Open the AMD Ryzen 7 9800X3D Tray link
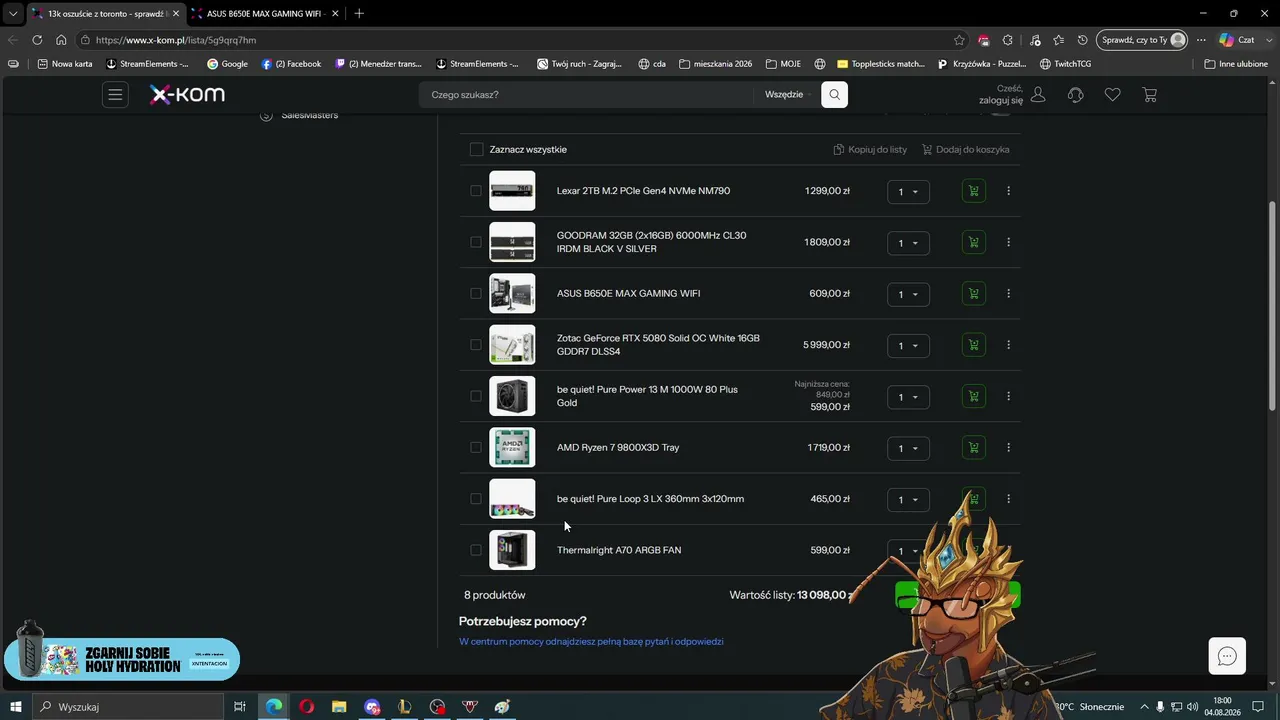Image resolution: width=1280 pixels, height=720 pixels. click(x=618, y=448)
